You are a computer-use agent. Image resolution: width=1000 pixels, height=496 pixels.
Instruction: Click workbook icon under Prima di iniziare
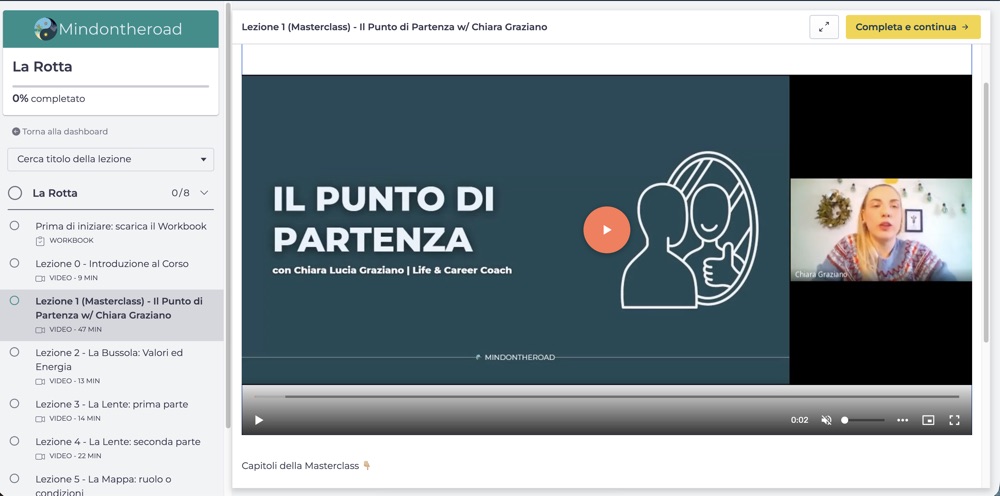[40, 241]
